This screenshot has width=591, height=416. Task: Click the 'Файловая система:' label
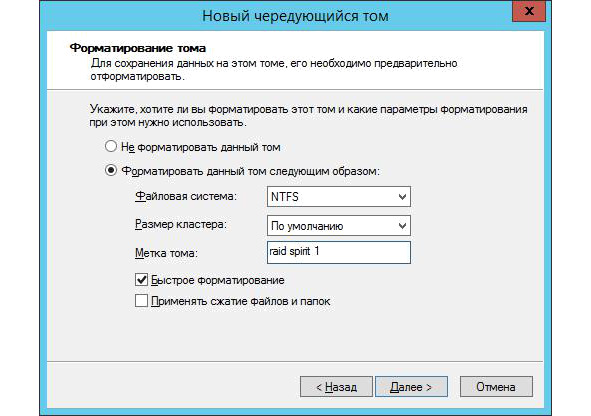point(186,196)
